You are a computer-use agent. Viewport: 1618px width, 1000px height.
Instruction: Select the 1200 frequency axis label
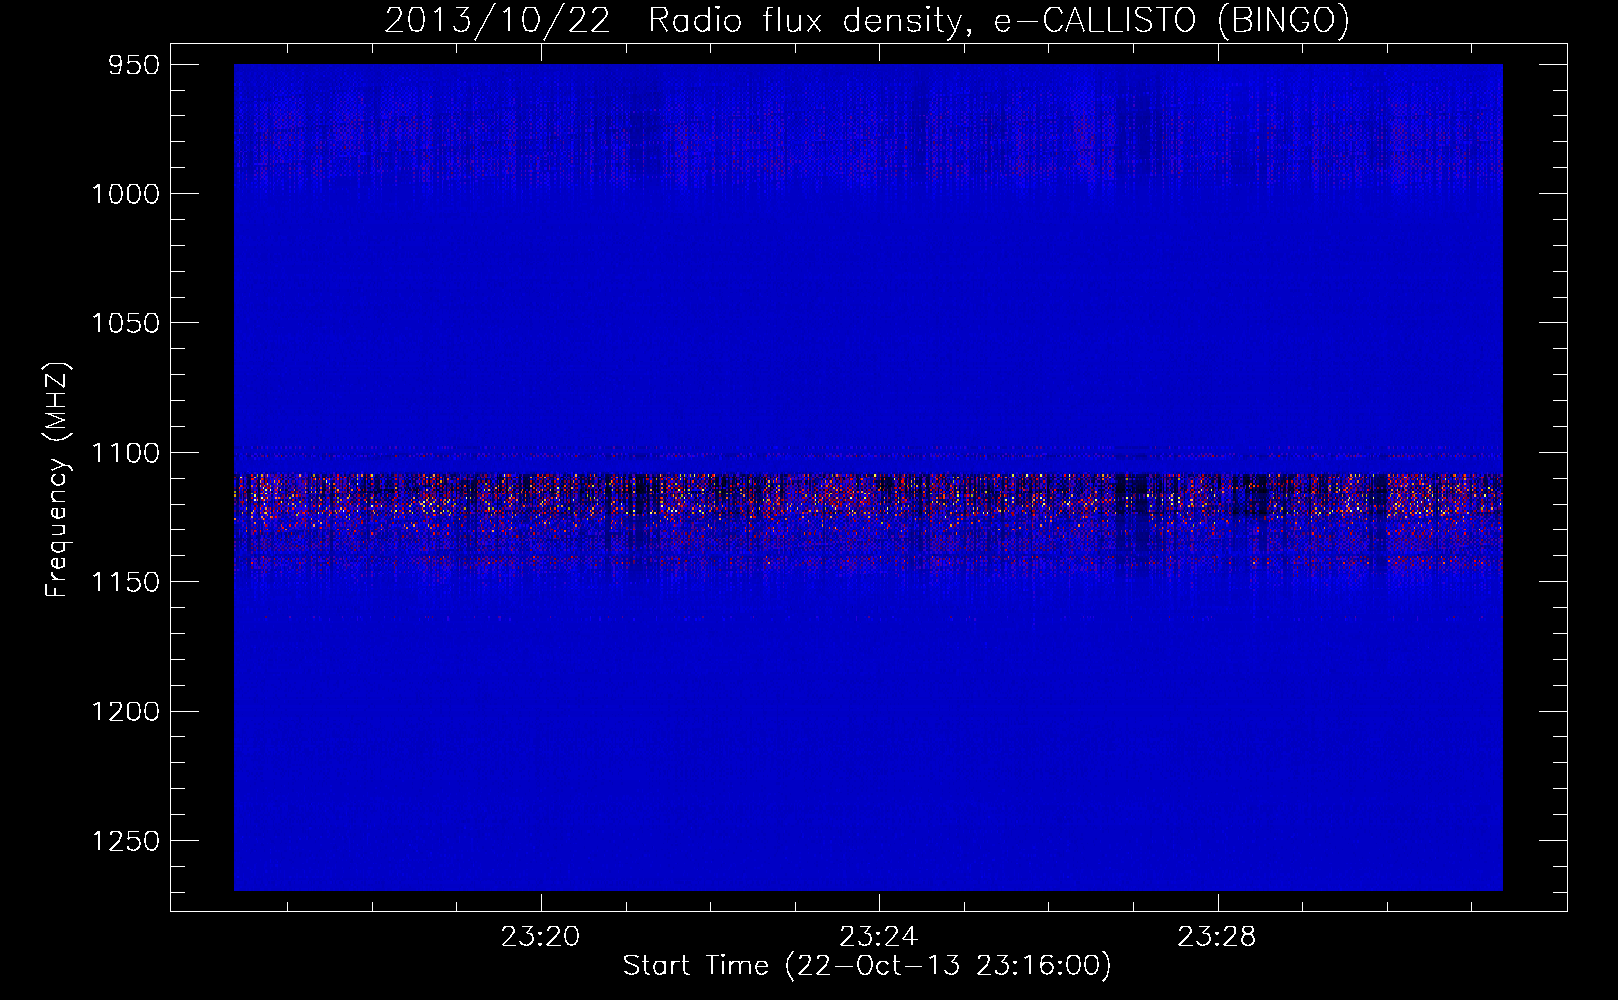tap(124, 711)
